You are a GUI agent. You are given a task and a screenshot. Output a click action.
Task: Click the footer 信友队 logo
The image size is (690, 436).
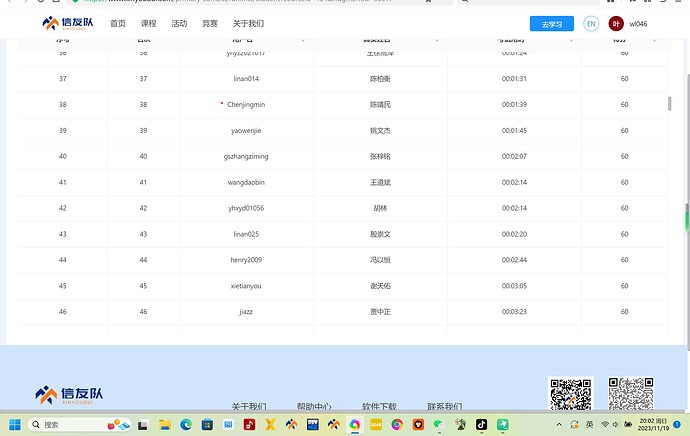coord(69,394)
